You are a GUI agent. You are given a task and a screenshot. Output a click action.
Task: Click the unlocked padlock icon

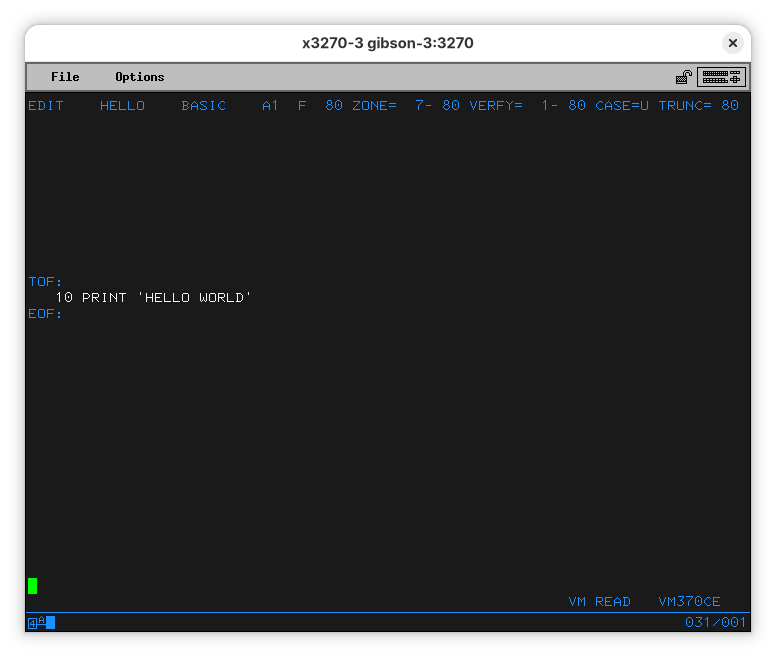pyautogui.click(x=684, y=77)
